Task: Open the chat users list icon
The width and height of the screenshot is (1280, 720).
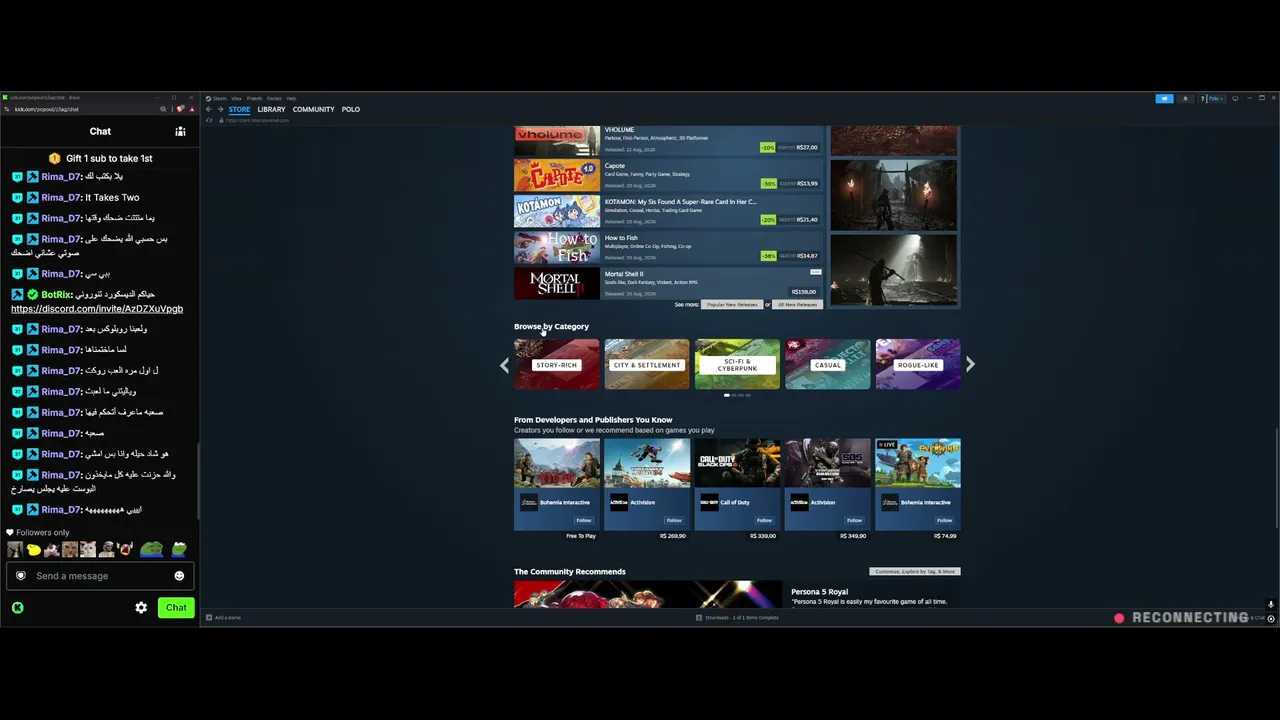Action: tap(180, 131)
